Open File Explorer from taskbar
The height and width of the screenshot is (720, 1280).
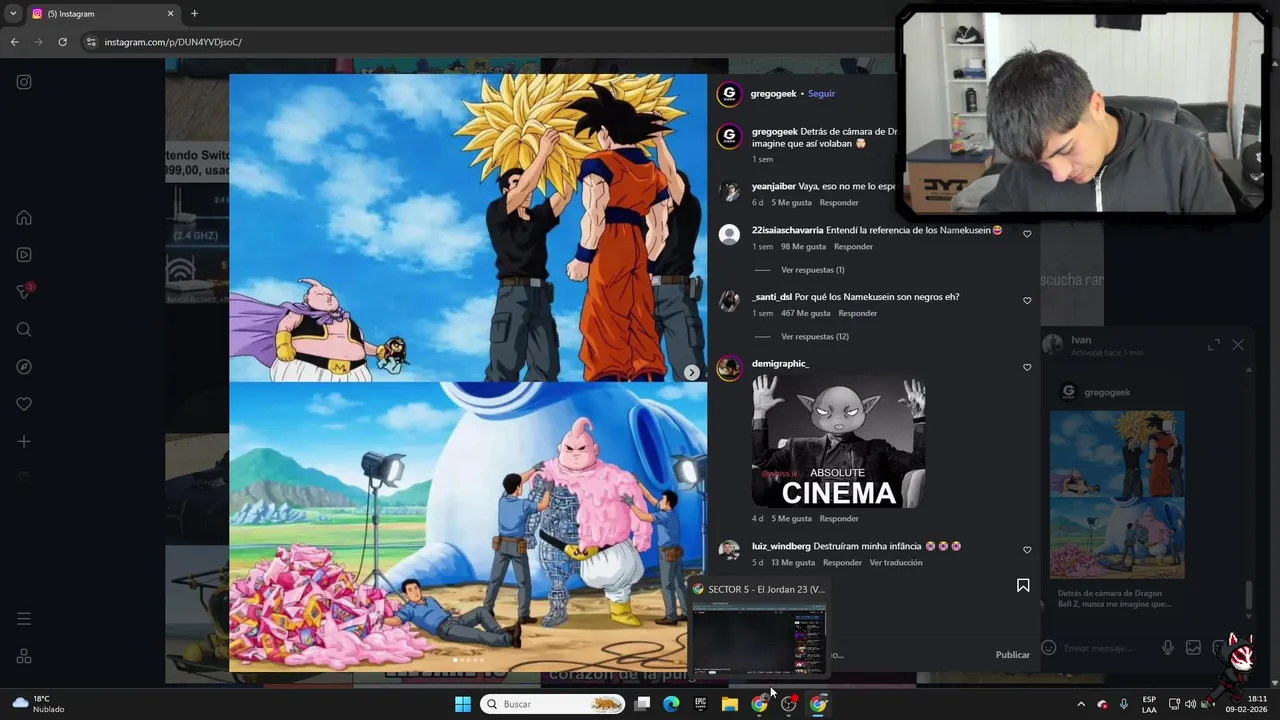(730, 704)
